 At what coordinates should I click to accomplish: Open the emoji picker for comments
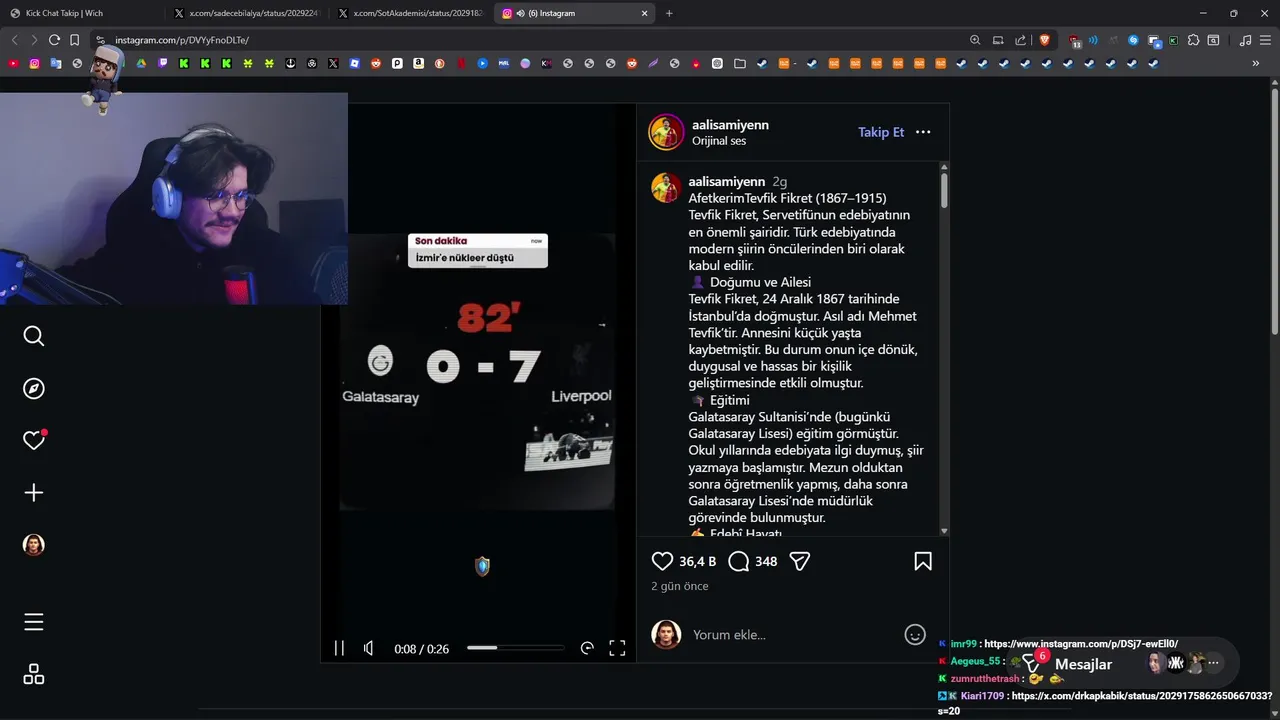click(x=914, y=634)
